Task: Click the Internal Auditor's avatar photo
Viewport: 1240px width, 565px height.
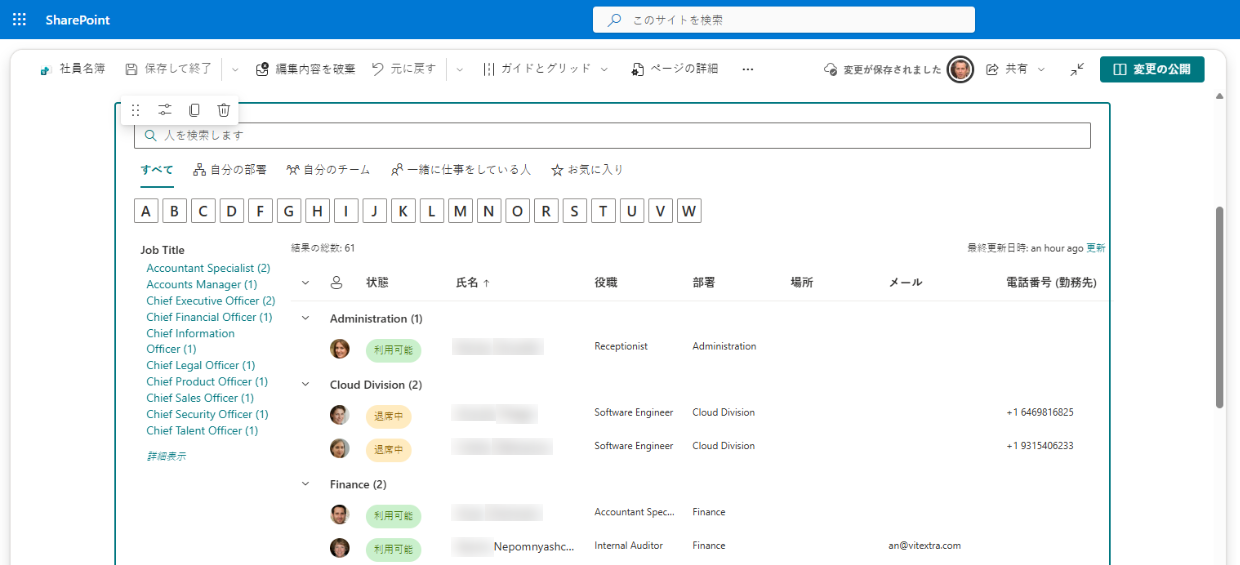Action: click(x=340, y=548)
